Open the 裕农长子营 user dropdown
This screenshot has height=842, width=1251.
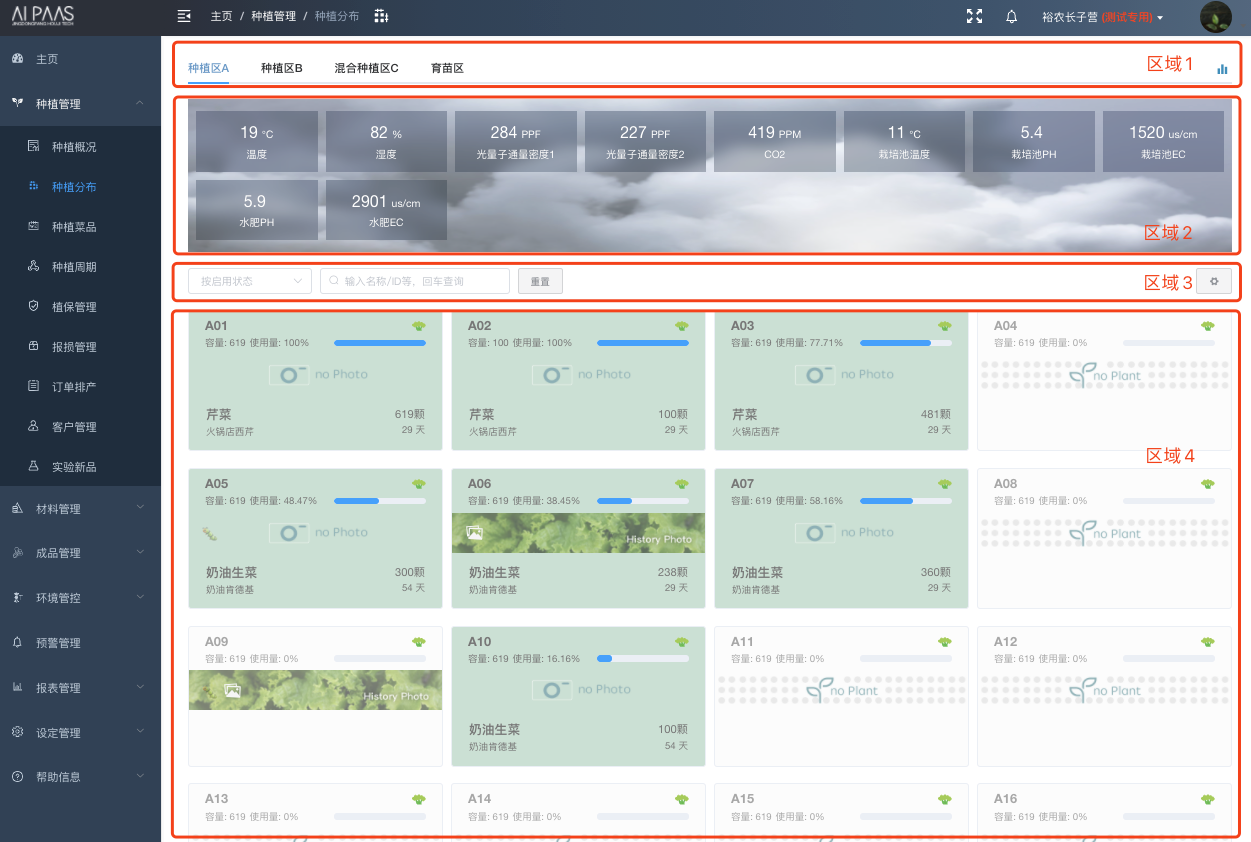point(1102,17)
